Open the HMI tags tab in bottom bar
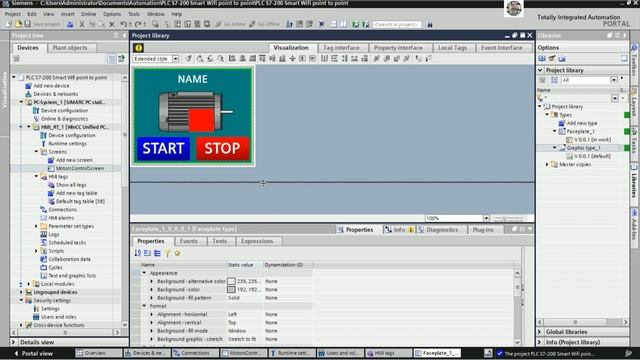This screenshot has width=640, height=360. [388, 353]
